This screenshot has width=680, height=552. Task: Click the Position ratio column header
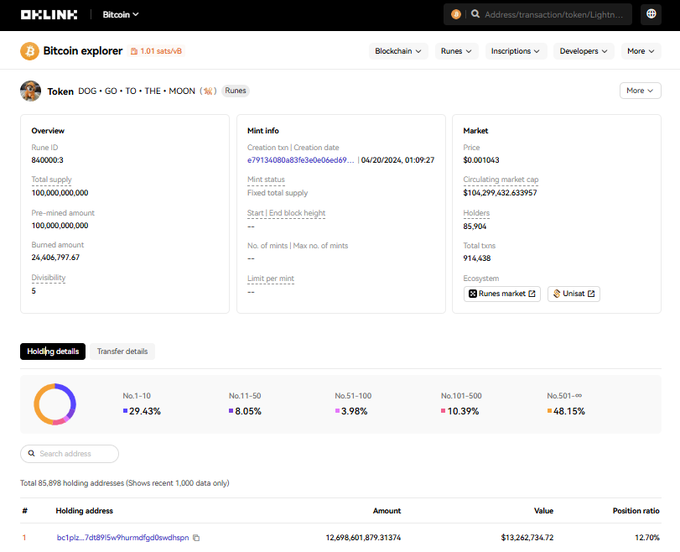(x=636, y=511)
